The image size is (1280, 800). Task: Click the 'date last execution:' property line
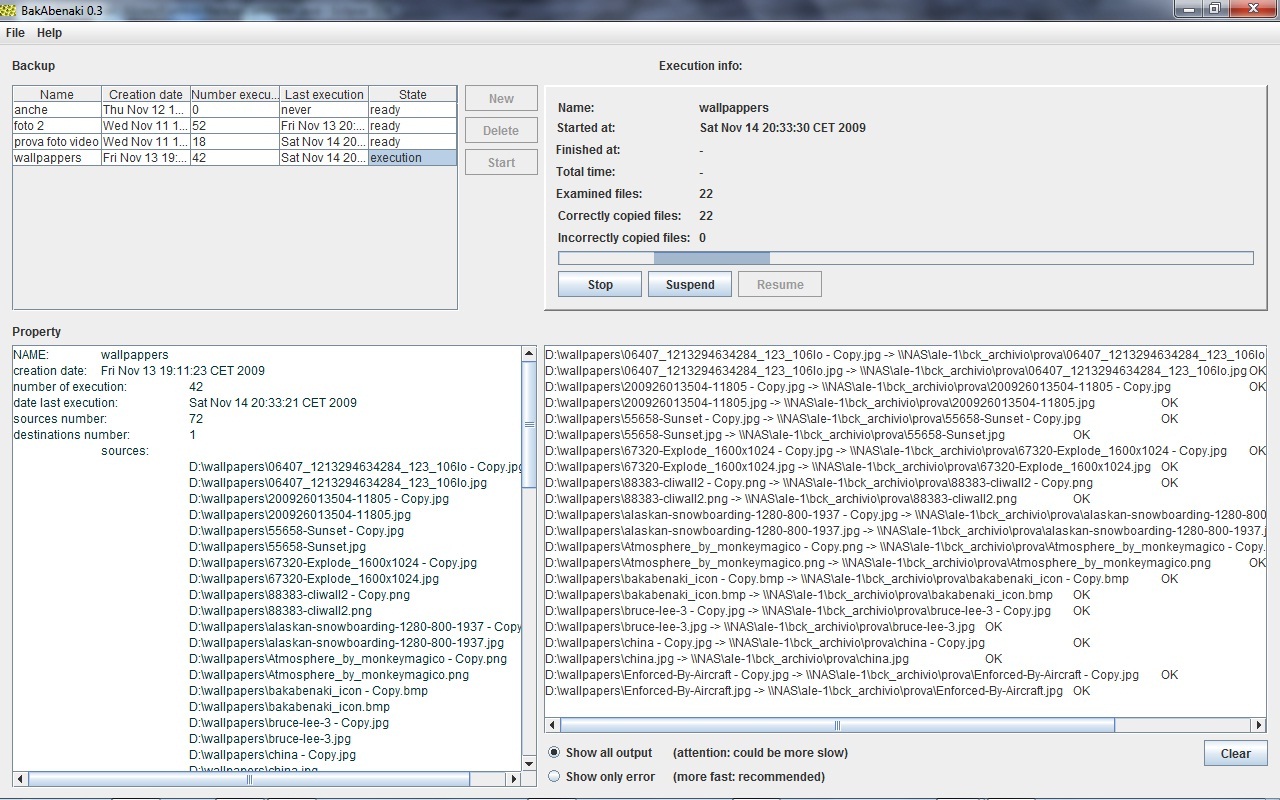pos(185,403)
